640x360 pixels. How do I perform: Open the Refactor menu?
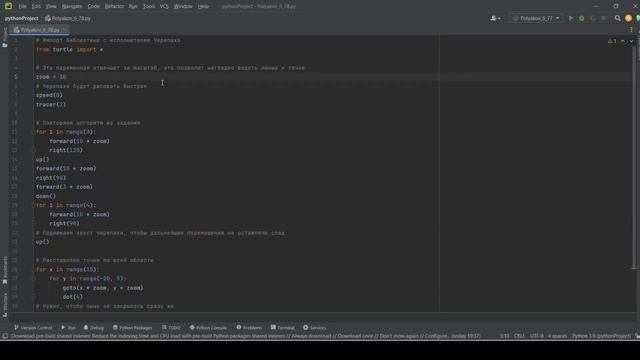114,6
